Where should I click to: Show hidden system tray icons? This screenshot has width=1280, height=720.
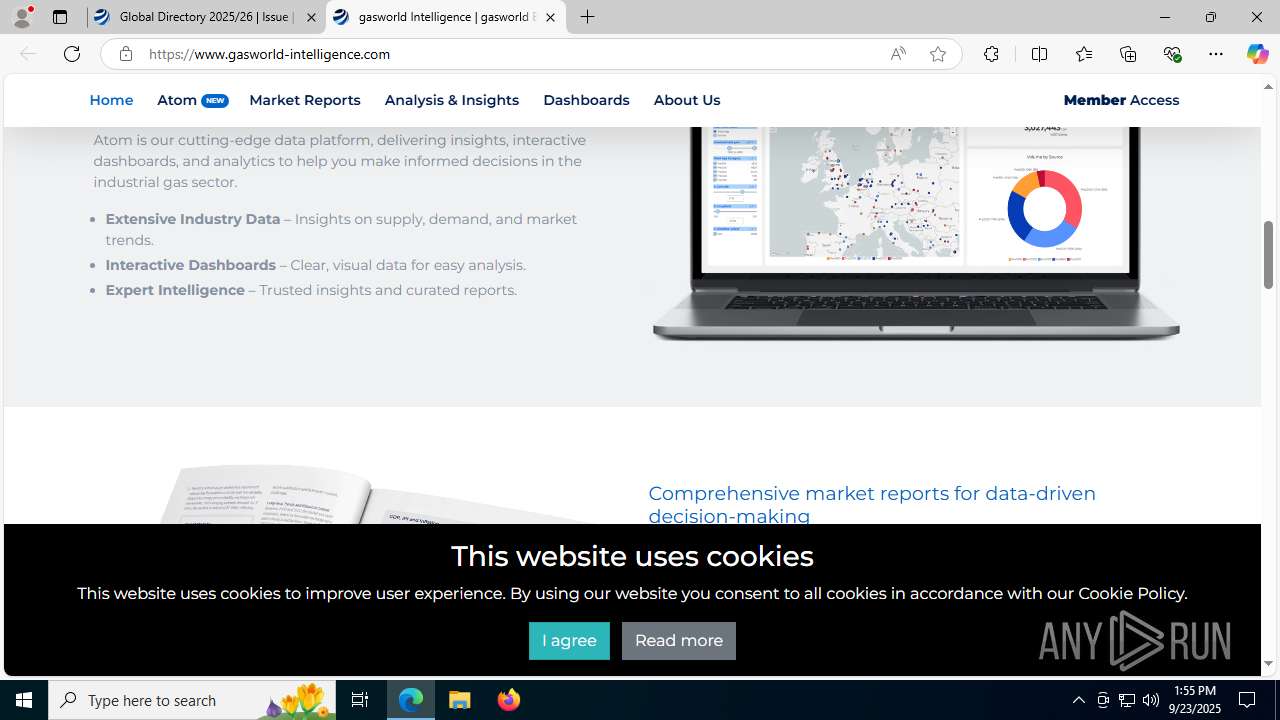(x=1078, y=700)
